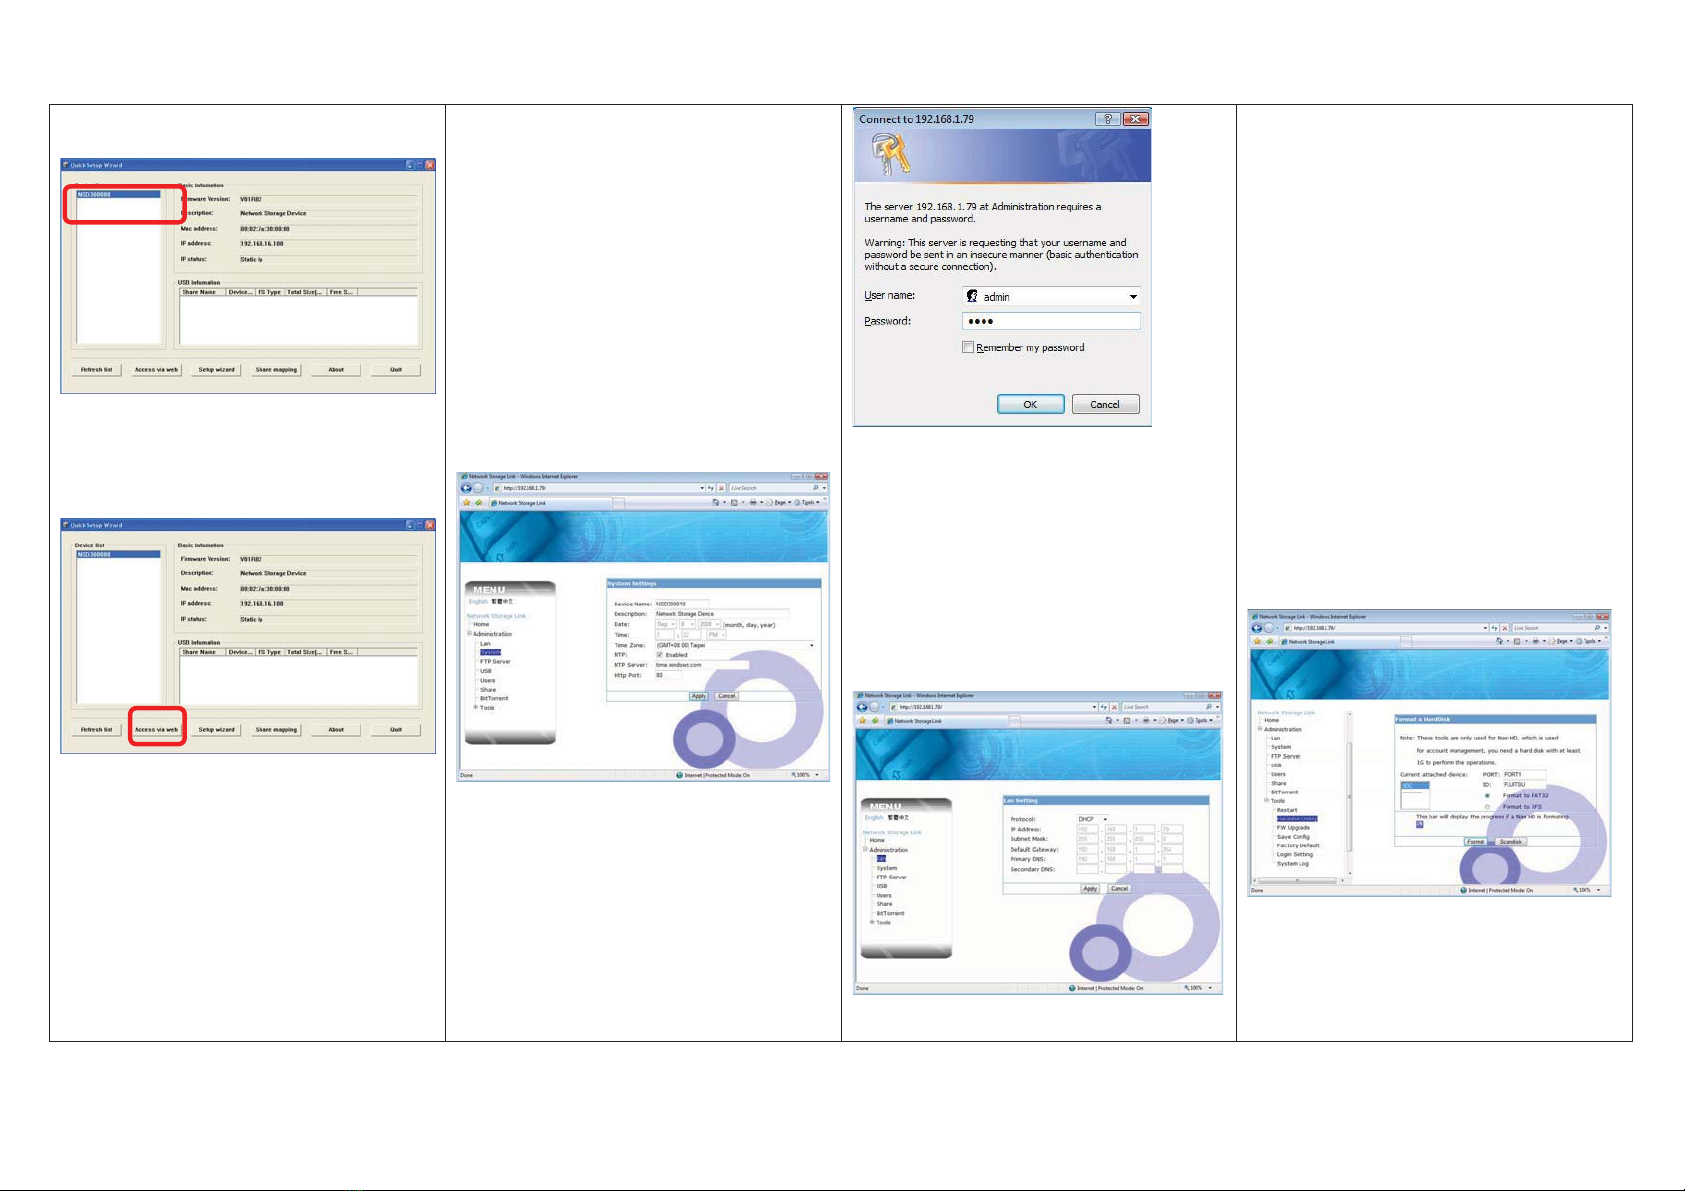
Task: Check the Remember my password box
Action: [968, 347]
